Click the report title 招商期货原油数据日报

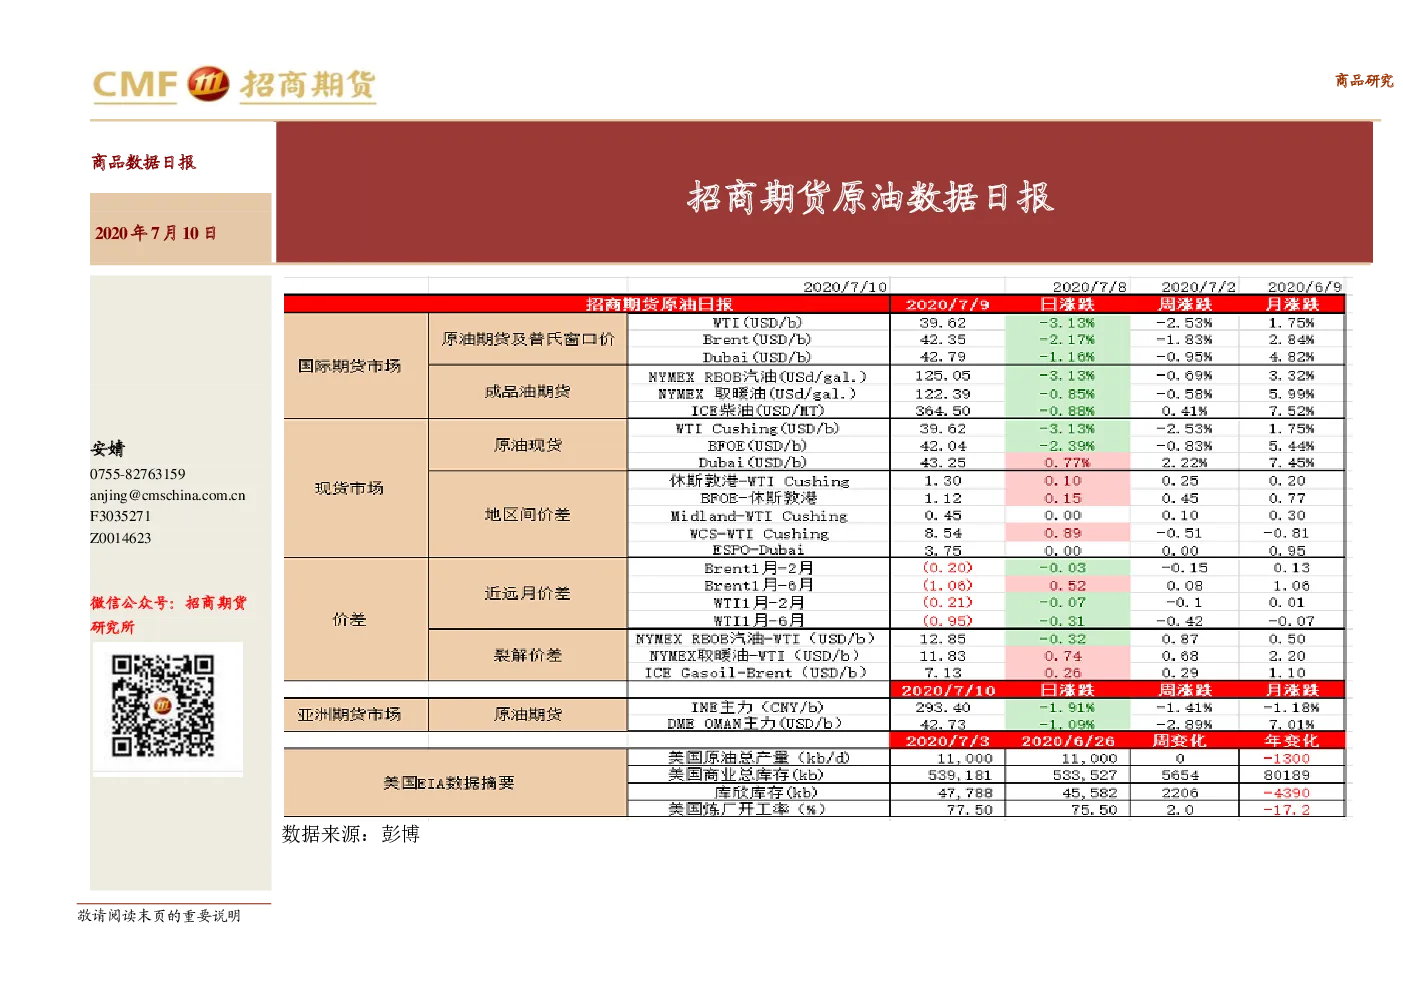tap(870, 197)
